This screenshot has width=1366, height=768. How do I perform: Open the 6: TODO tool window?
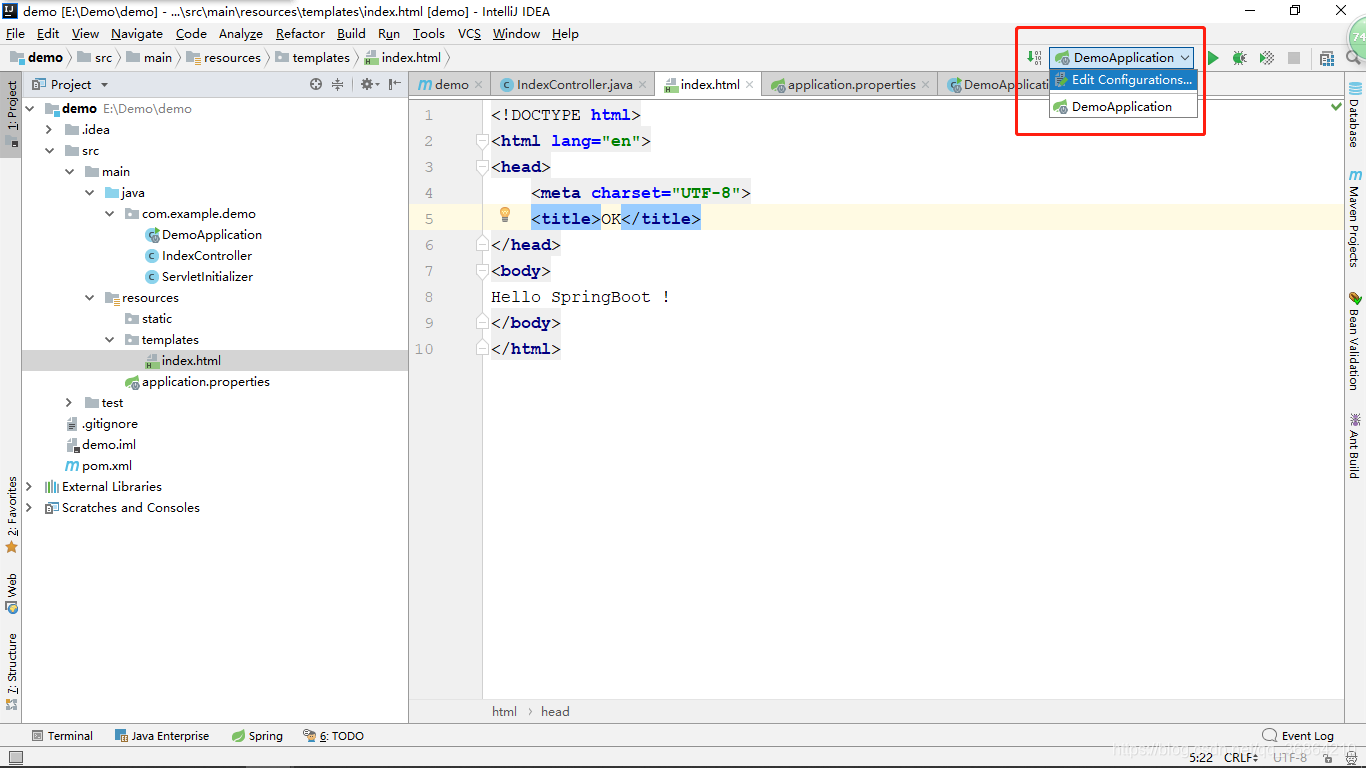(334, 736)
